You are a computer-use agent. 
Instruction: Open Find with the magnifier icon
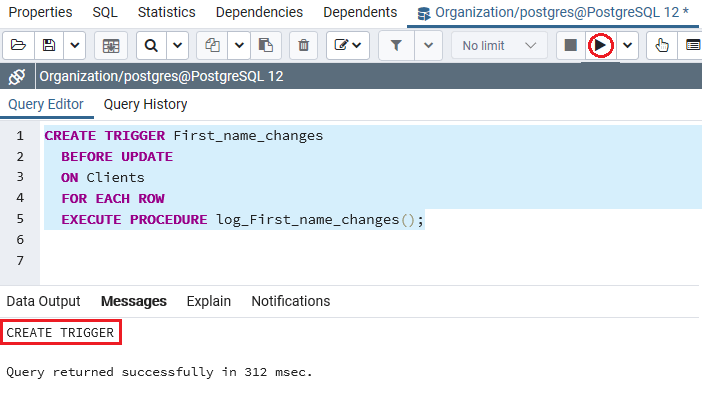151,45
